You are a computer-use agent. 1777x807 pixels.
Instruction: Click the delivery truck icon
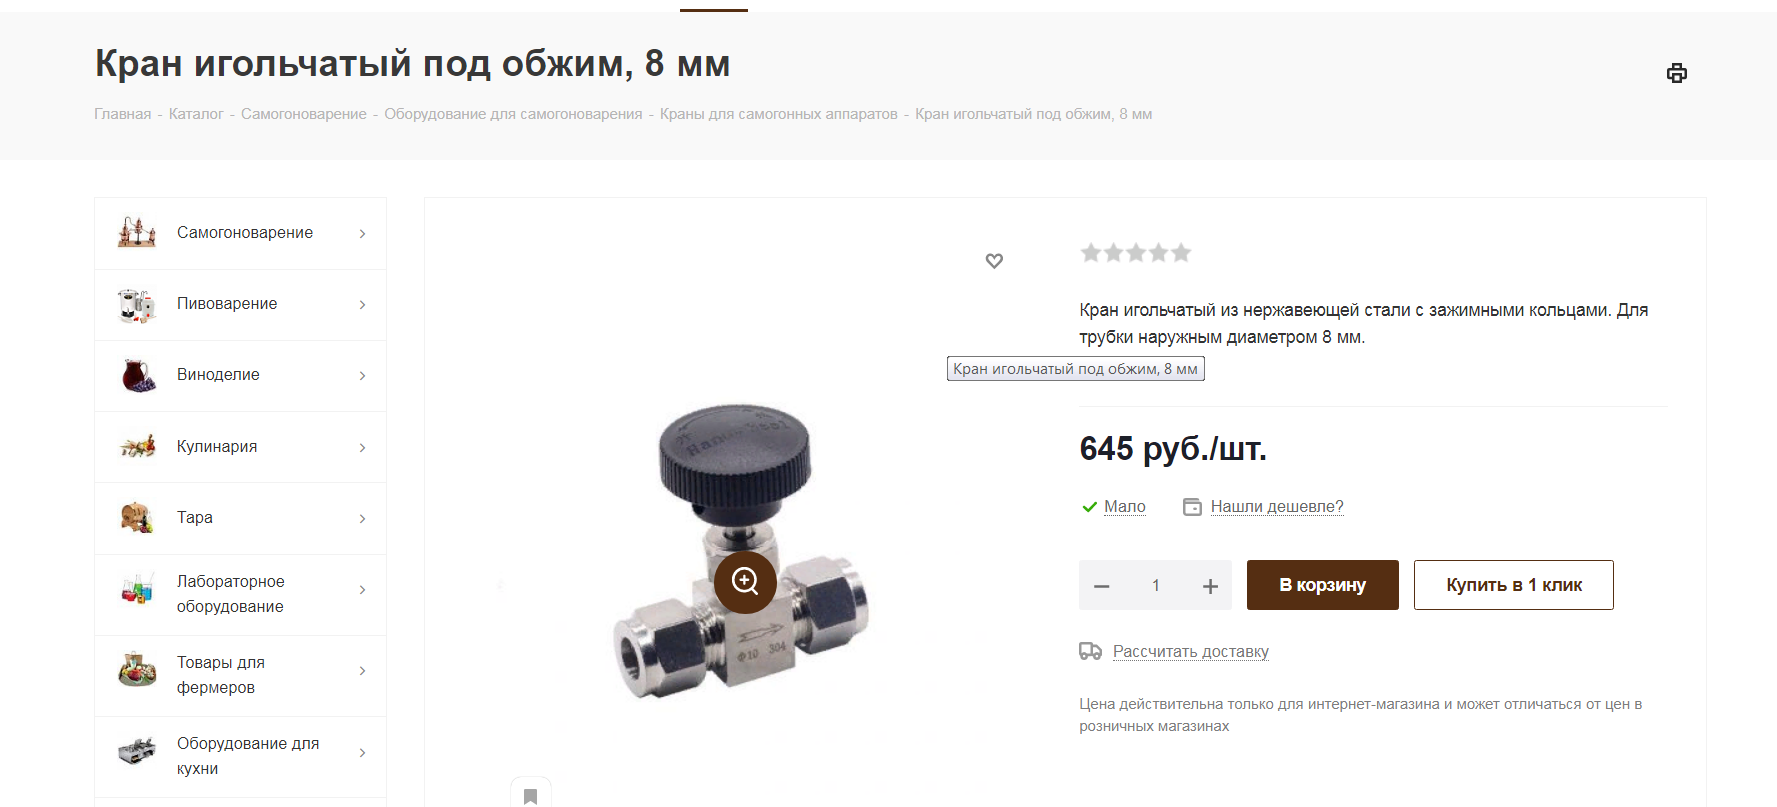pos(1090,651)
